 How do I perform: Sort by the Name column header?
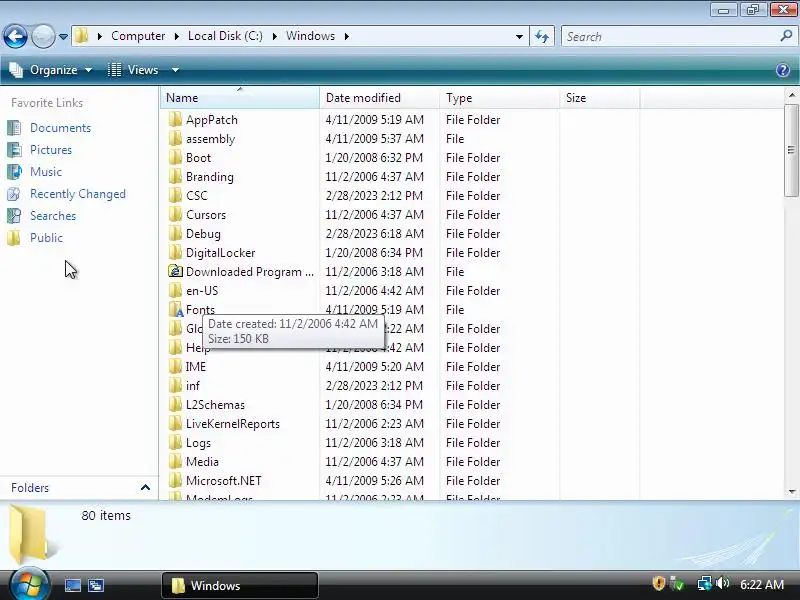coord(240,97)
